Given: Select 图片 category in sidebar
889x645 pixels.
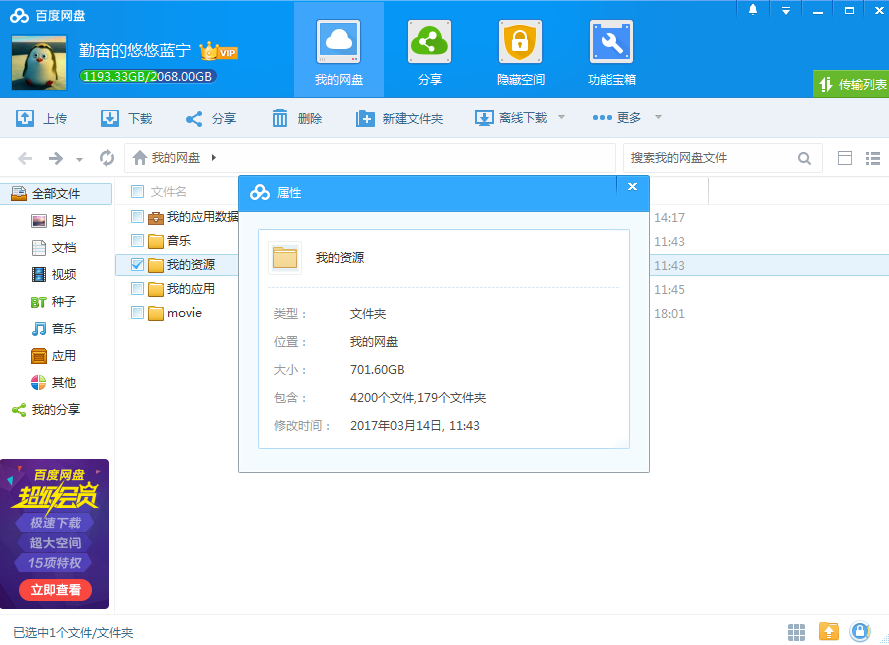Looking at the screenshot, I should coord(54,220).
